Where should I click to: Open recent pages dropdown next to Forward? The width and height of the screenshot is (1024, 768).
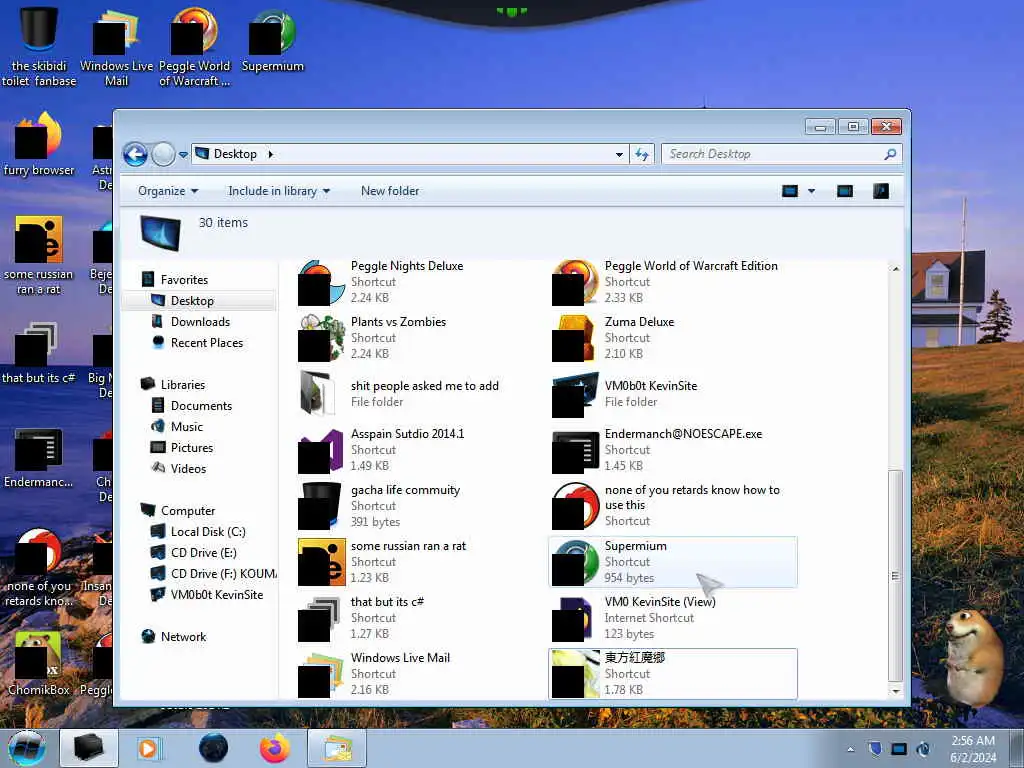pos(184,155)
